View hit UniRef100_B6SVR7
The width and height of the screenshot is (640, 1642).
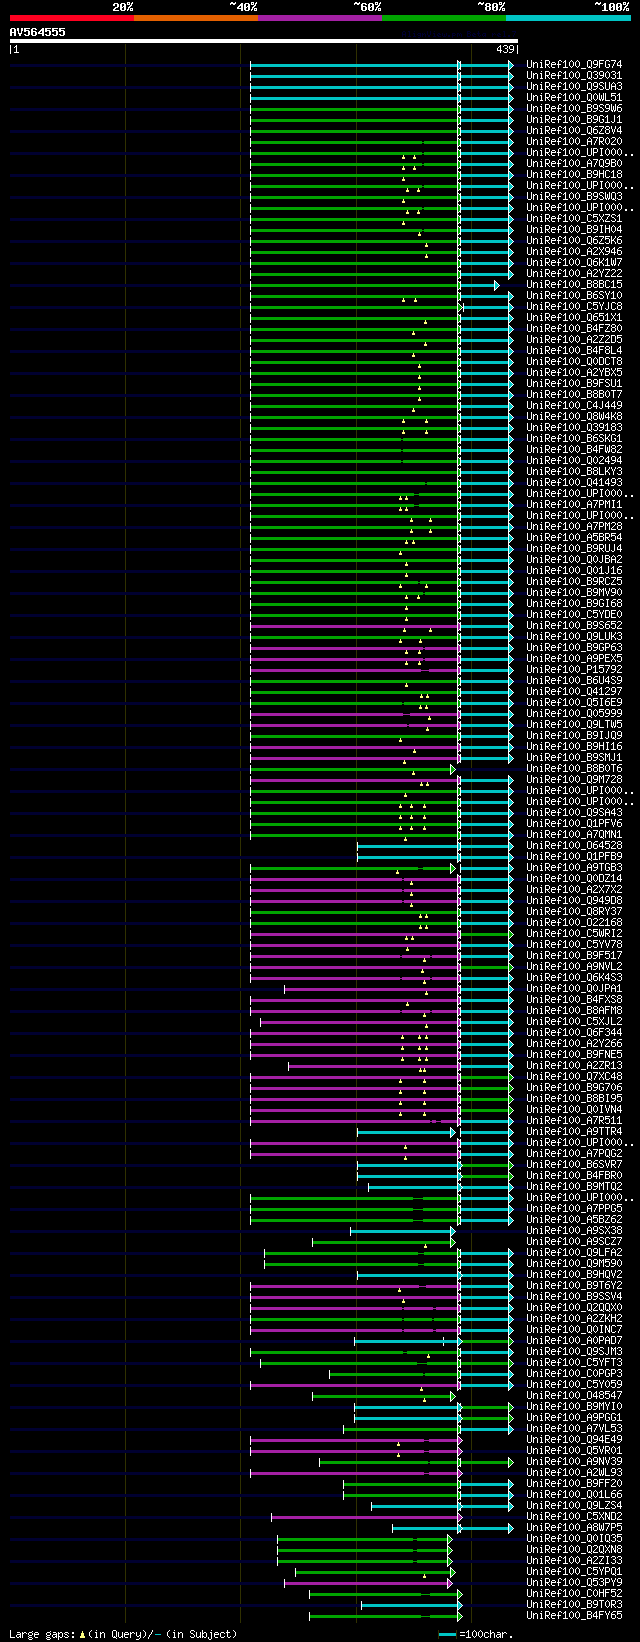coord(574,1165)
